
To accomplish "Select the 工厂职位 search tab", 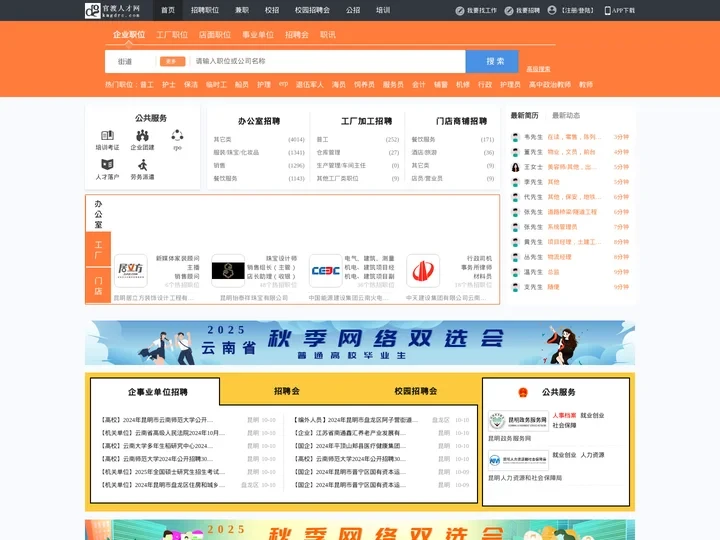I will pos(172,34).
